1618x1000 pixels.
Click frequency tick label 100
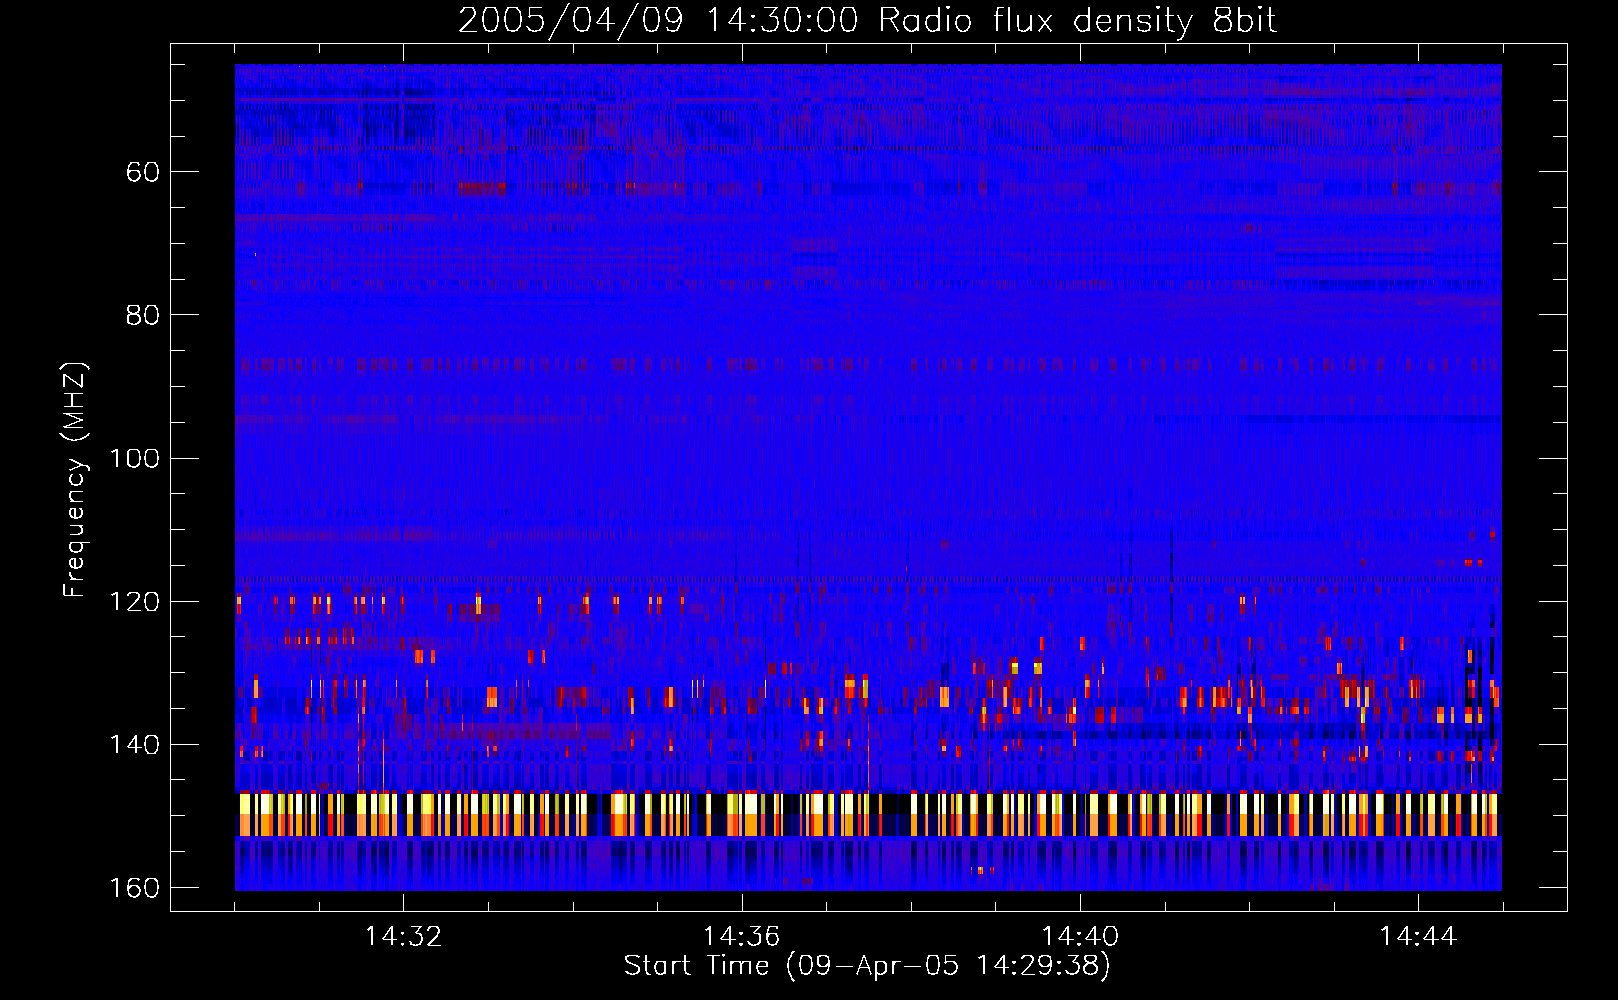pyautogui.click(x=134, y=458)
